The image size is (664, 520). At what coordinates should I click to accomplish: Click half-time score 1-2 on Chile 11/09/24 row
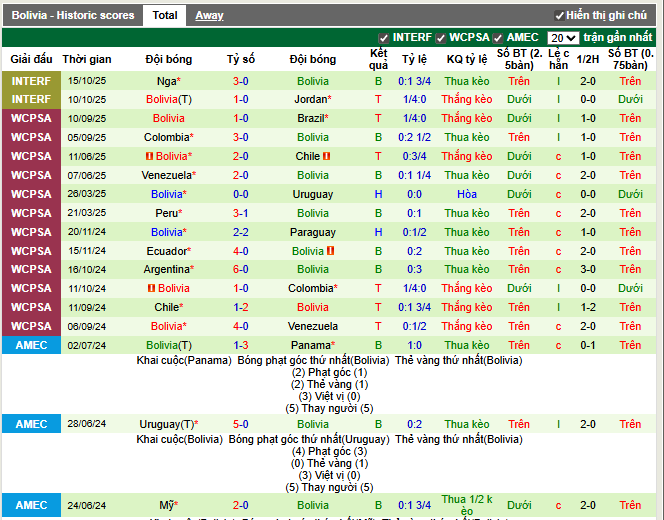(x=588, y=307)
